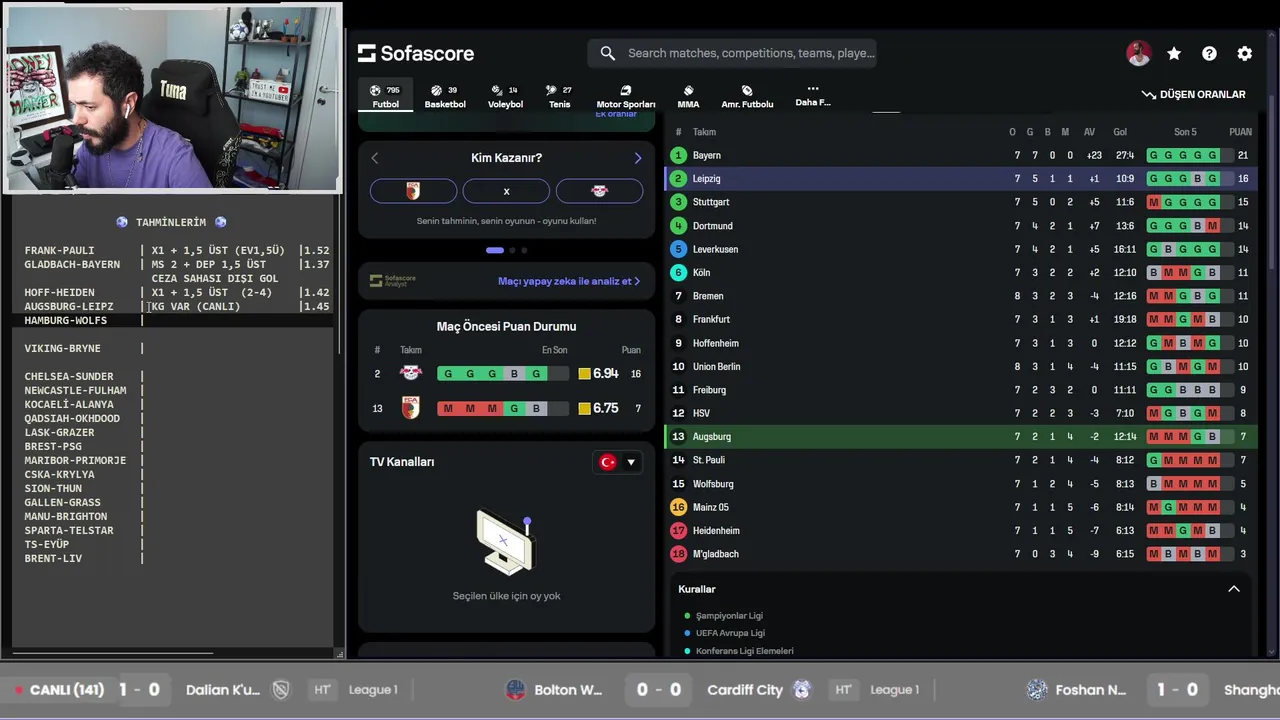Click the HAMBURG-WOLFS line in notes
Viewport: 1280px width, 720px height.
click(x=66, y=320)
